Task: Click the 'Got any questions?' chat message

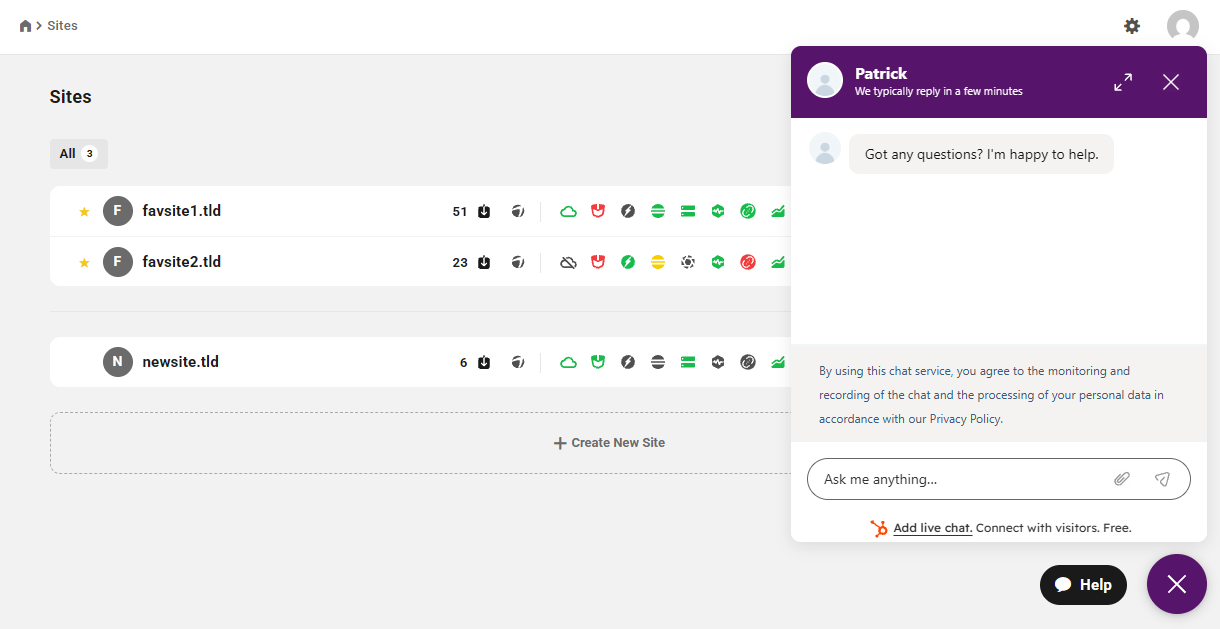Action: point(981,154)
